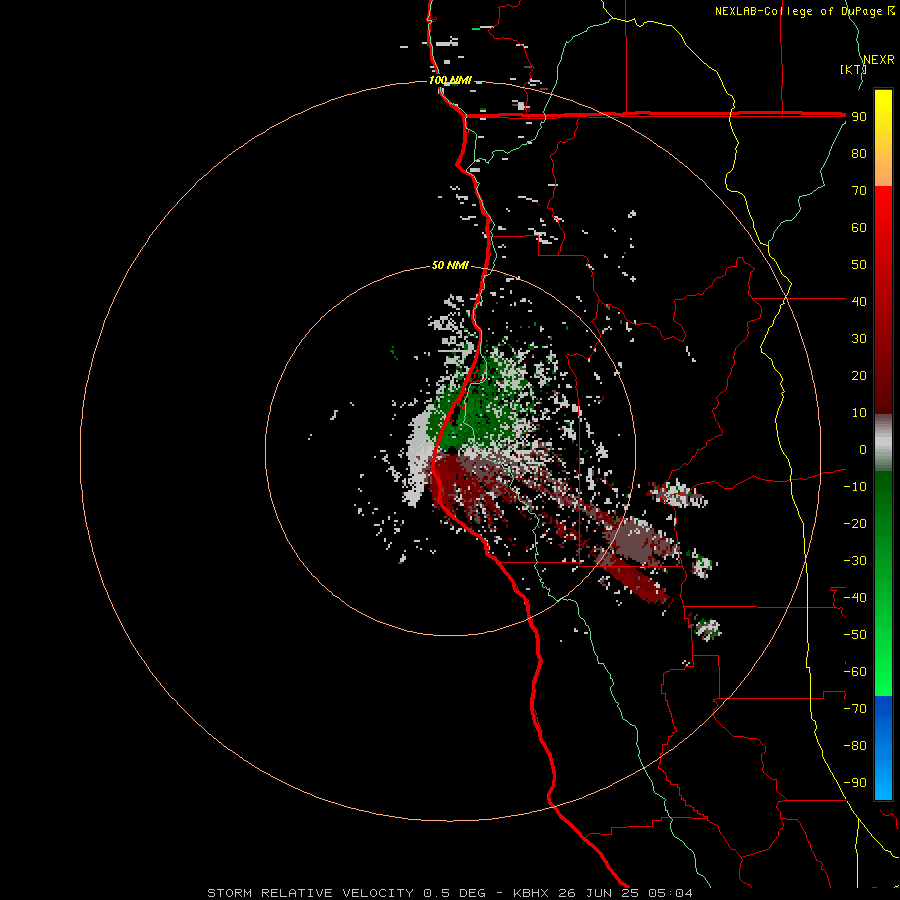
Task: Click the 0.5 DEG elevation text
Action: [455, 893]
